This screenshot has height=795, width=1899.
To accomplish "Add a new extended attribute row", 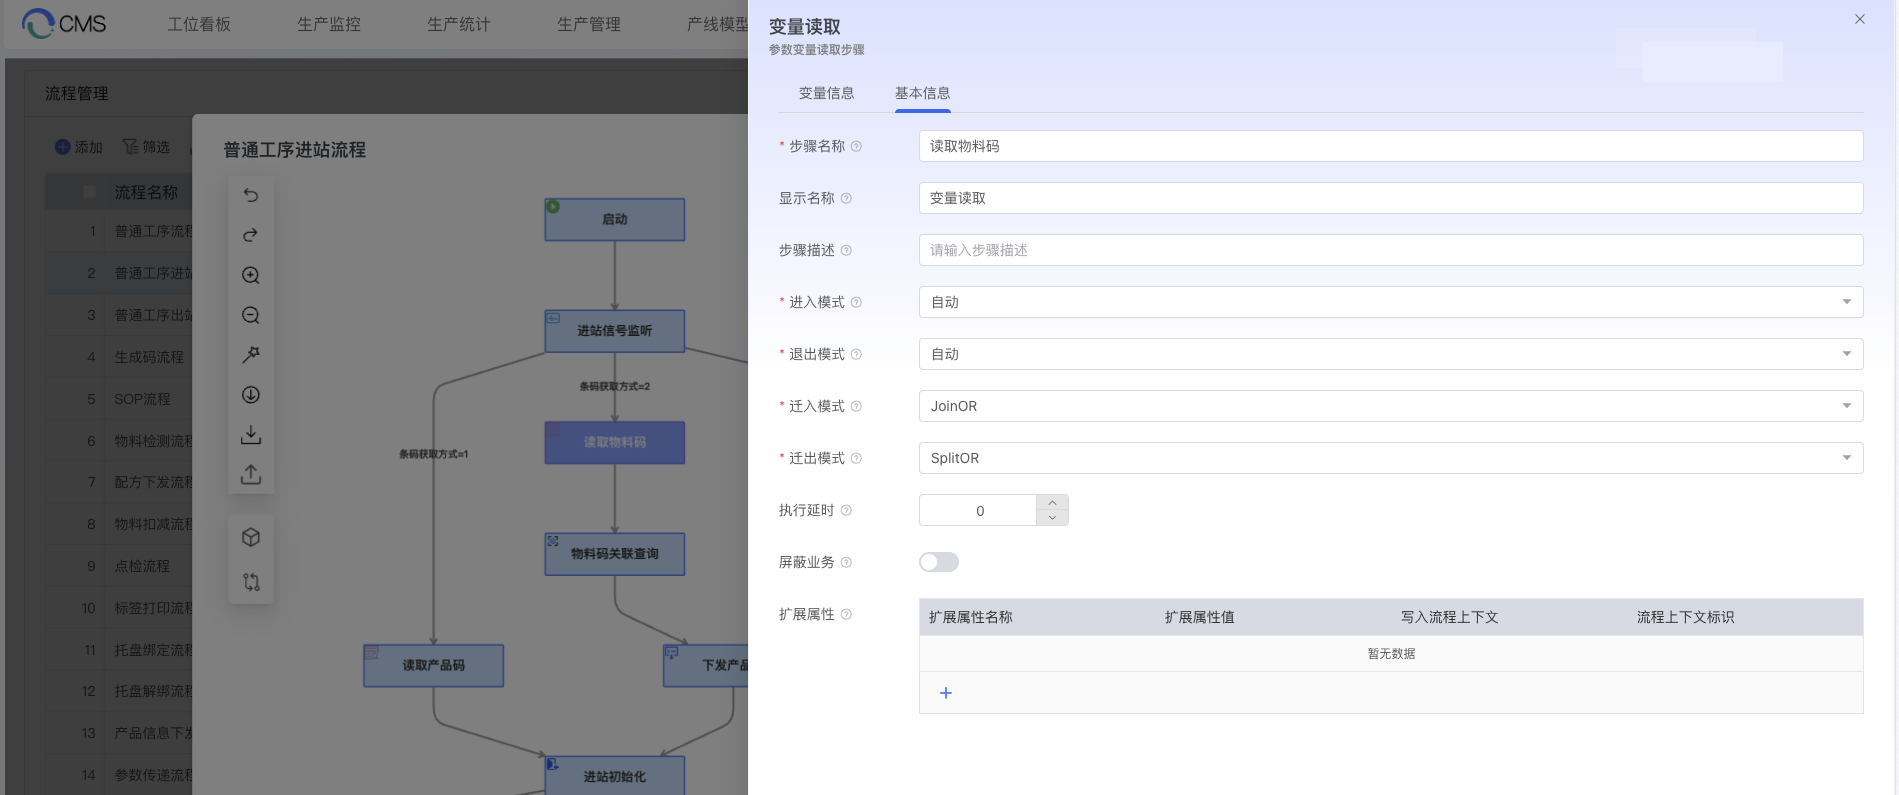I will point(945,693).
